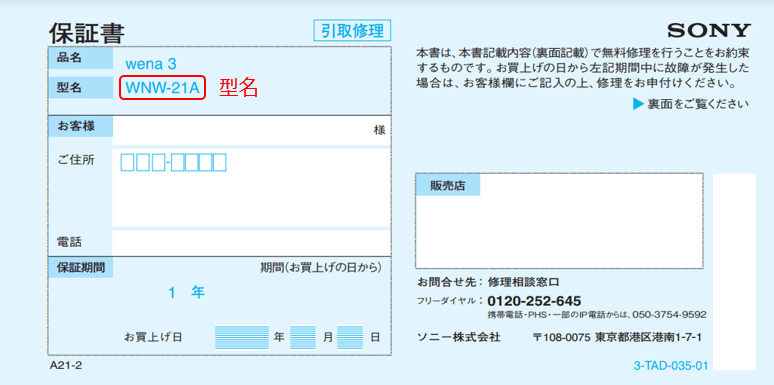774x385 pixels.
Task: Click the postal code boxes in address field
Action: pyautogui.click(x=173, y=162)
